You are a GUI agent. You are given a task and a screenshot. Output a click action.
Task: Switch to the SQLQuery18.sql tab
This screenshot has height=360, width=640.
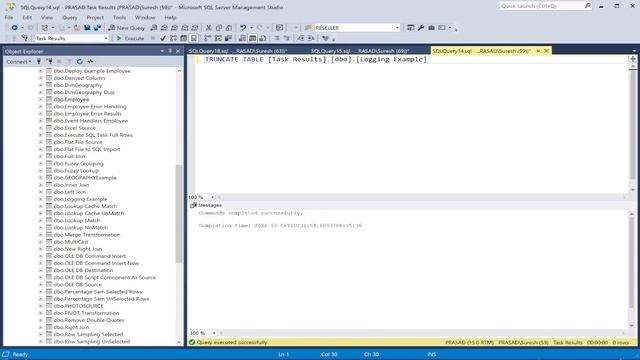238,51
